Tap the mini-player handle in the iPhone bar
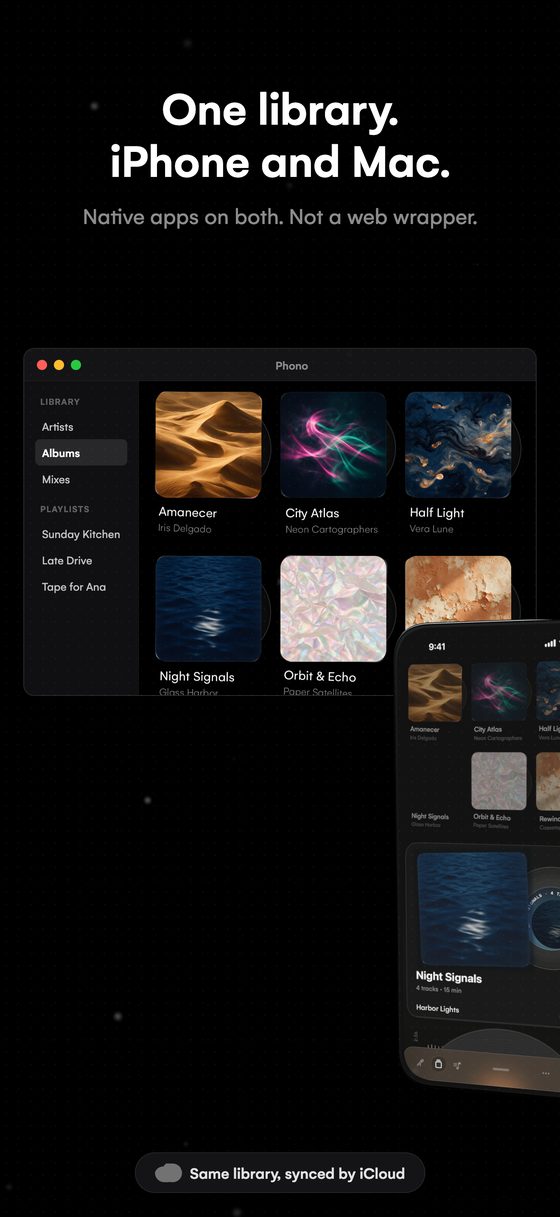 click(x=501, y=1069)
